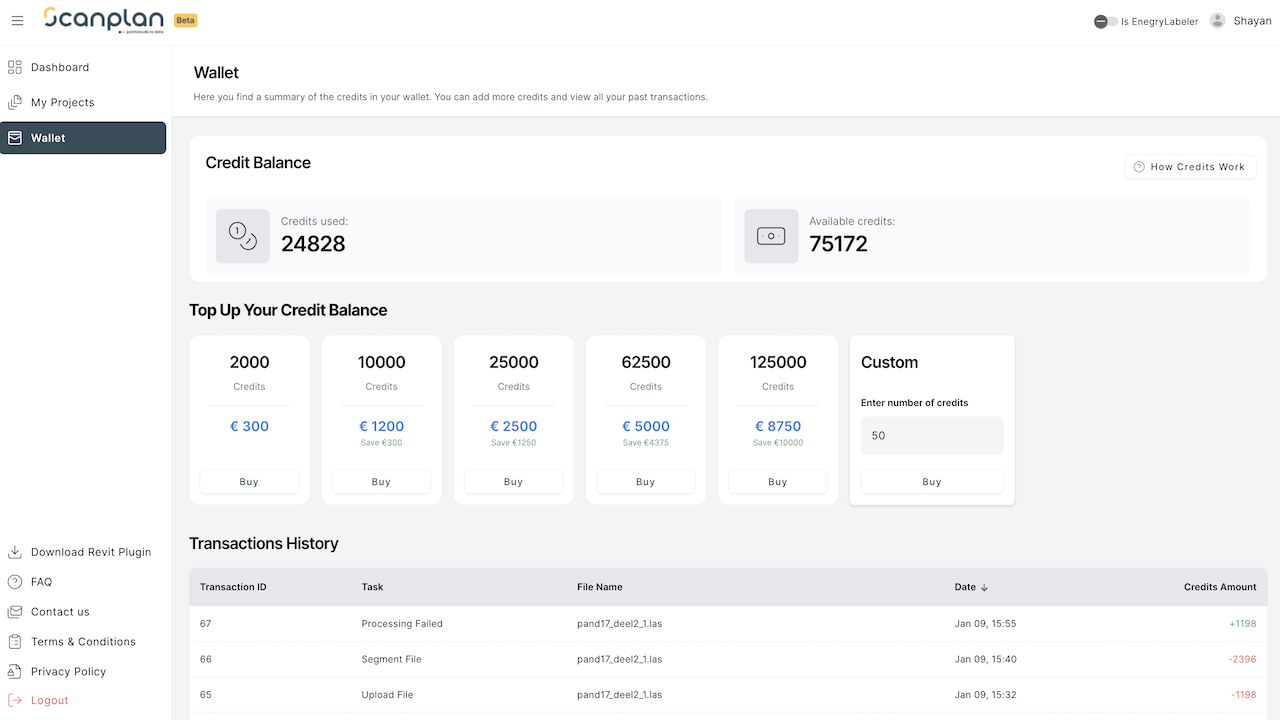Click transaction ID 67
Screen dimensions: 1280x720
click(x=206, y=624)
